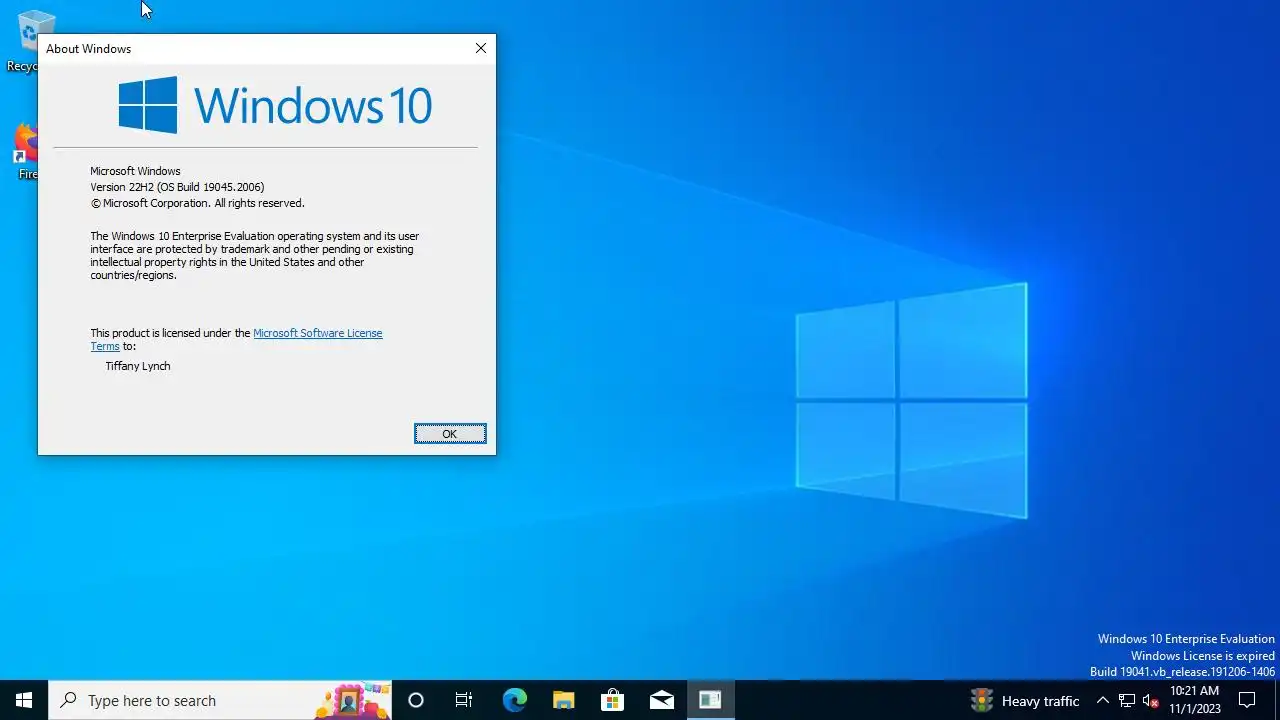
Task: Click OK in About Windows dialog
Action: pos(450,433)
